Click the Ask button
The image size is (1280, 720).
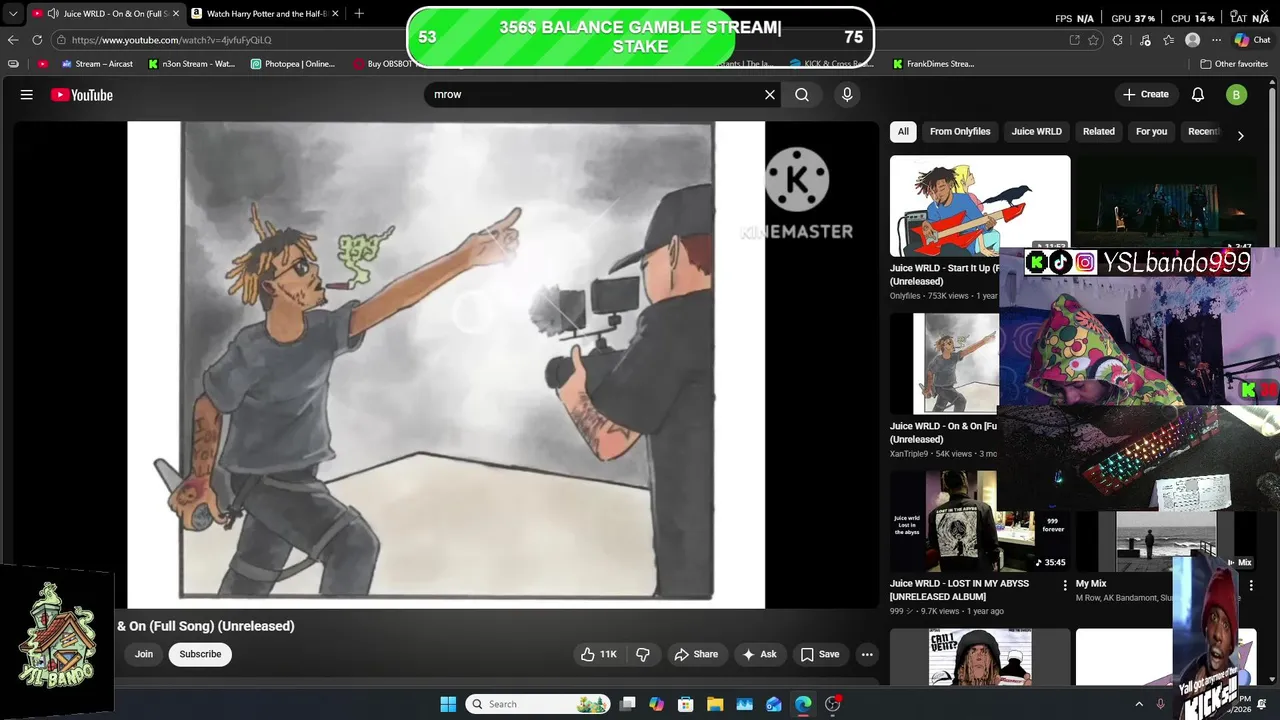click(x=758, y=654)
